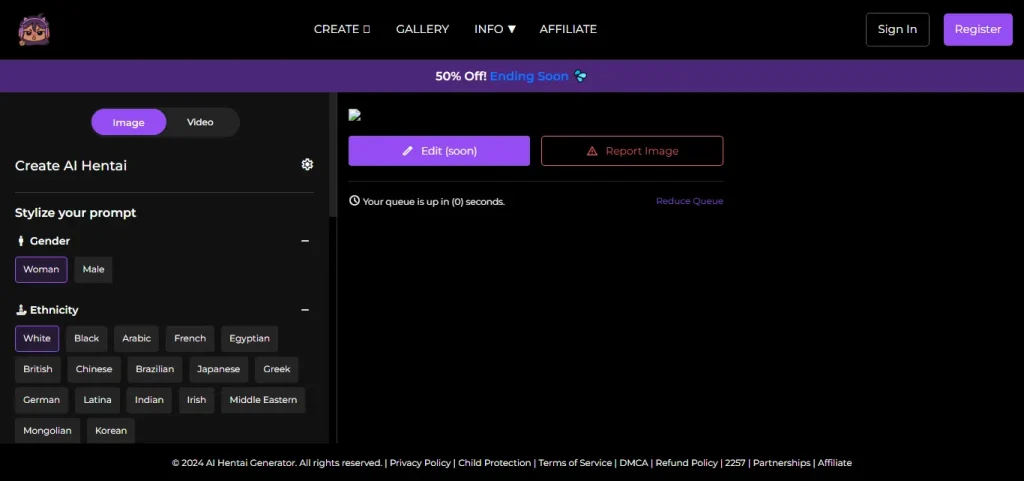Open the AFFILIATE page
This screenshot has height=481, width=1024.
(568, 29)
